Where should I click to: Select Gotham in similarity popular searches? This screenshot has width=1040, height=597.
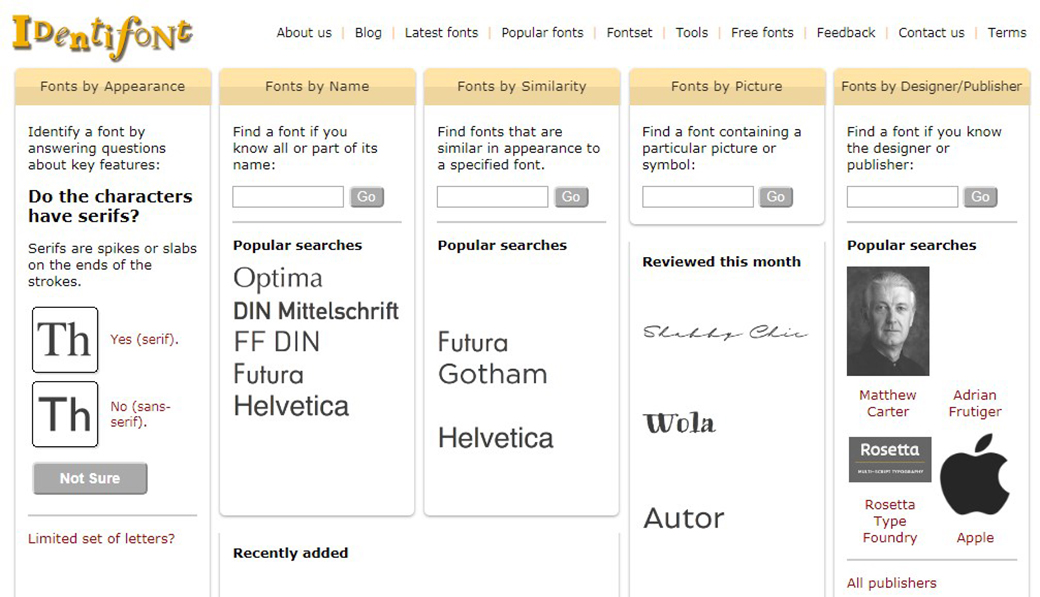point(492,374)
